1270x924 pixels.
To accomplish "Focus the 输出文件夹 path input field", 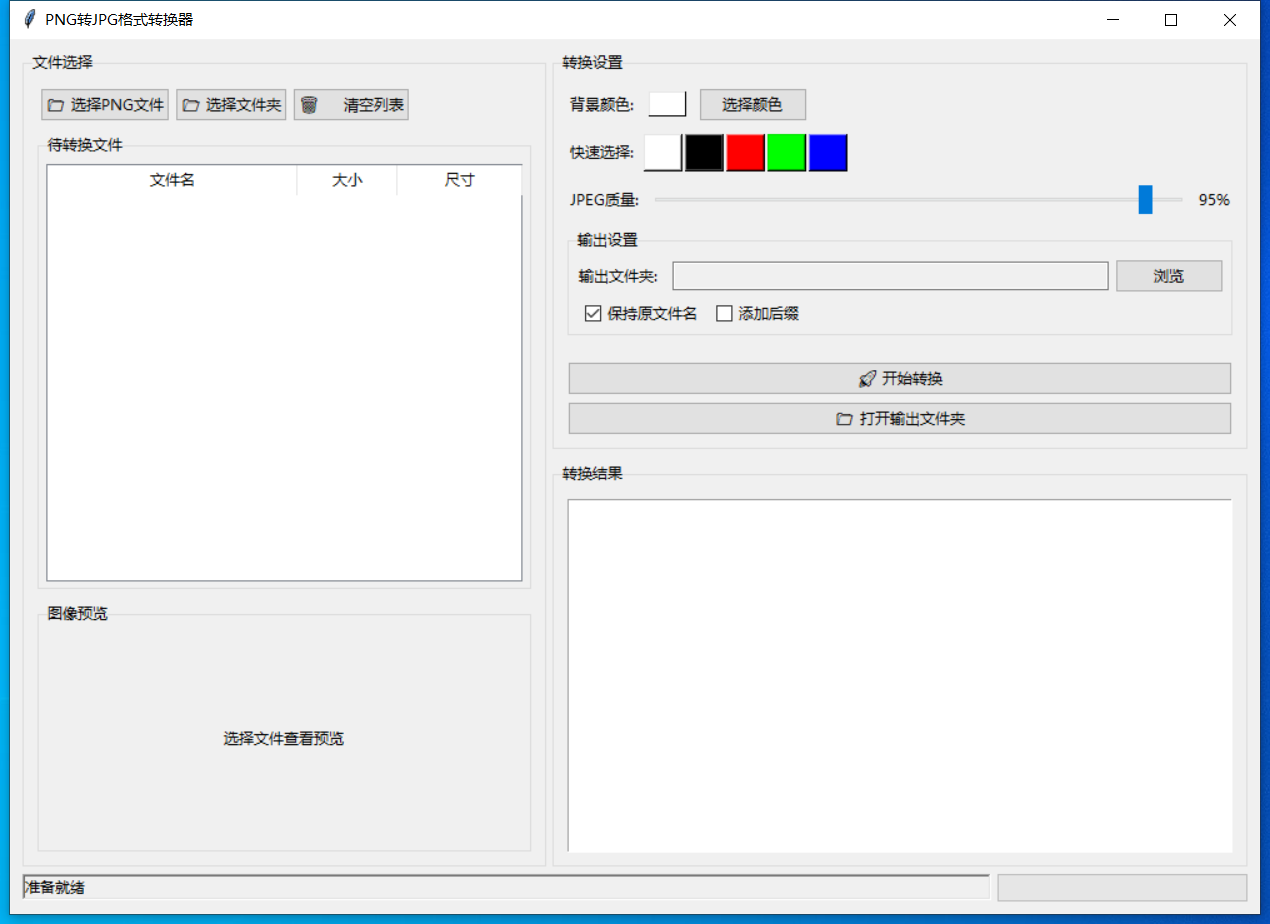I will (x=890, y=276).
